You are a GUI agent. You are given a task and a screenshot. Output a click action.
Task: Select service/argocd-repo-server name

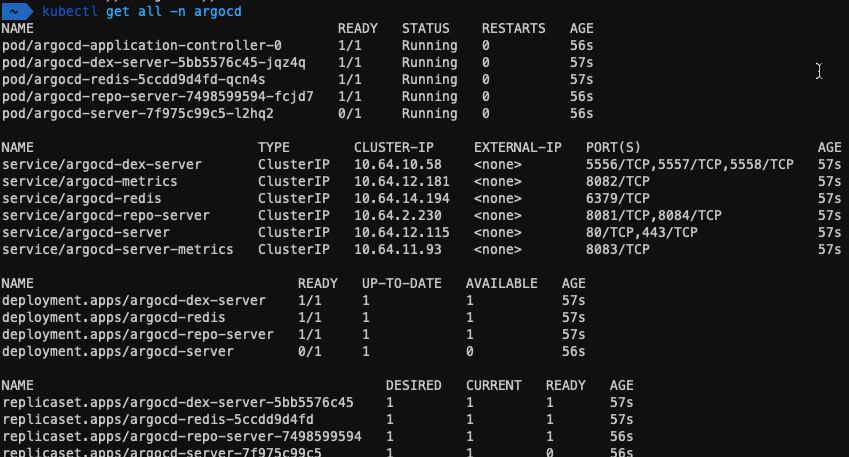pos(106,216)
